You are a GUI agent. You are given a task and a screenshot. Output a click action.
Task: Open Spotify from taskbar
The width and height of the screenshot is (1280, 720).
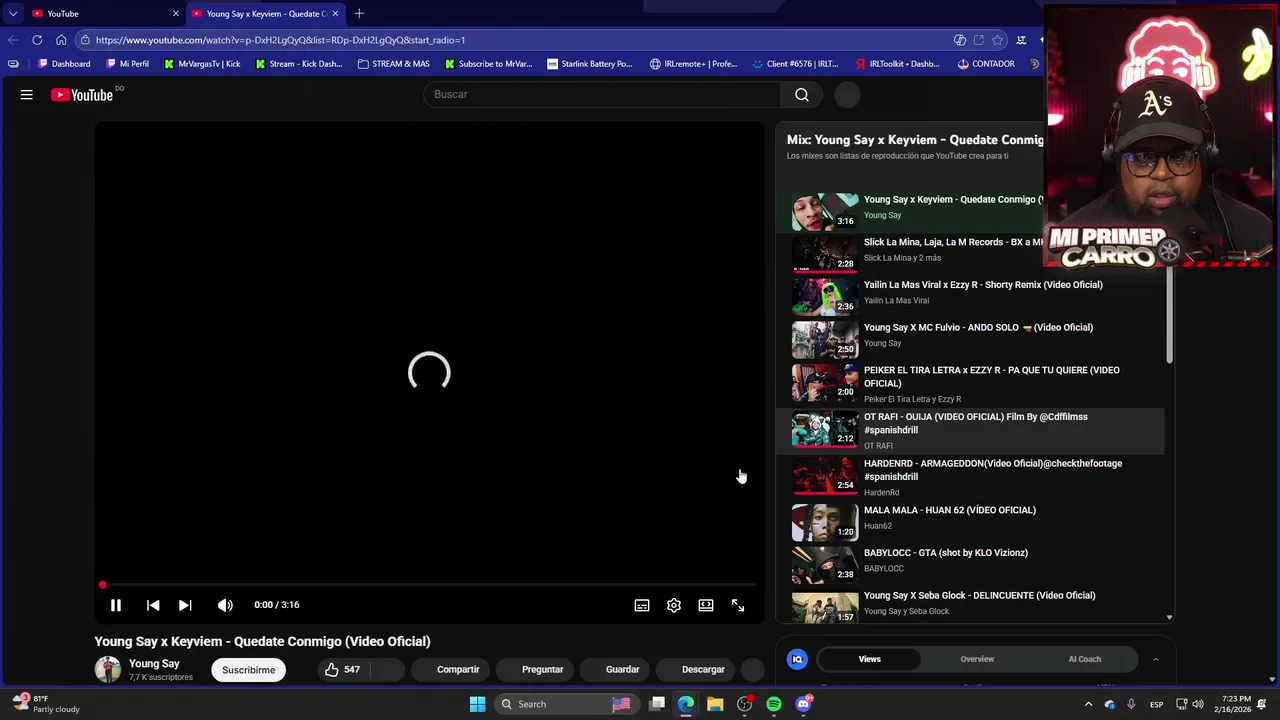coord(774,704)
